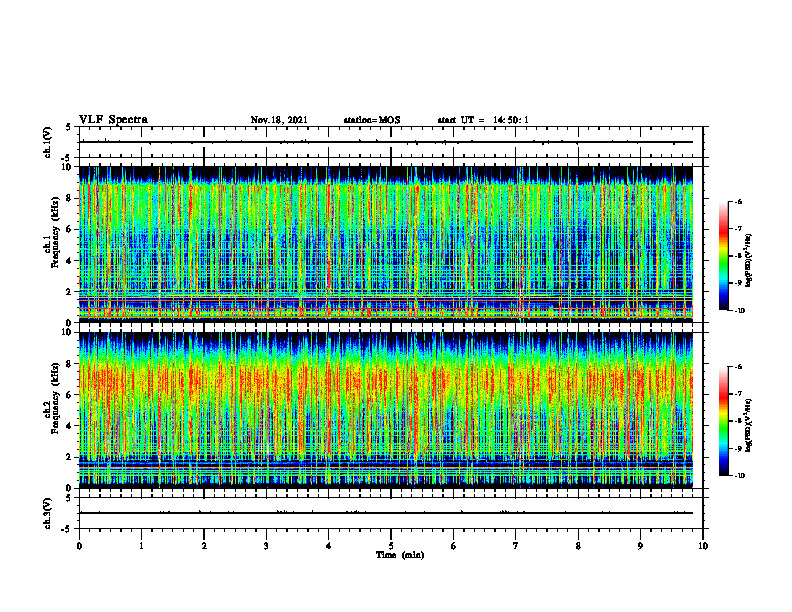This screenshot has height=612, width=792.
Task: Click time tick label "2" on the x-axis
Action: coord(204,546)
